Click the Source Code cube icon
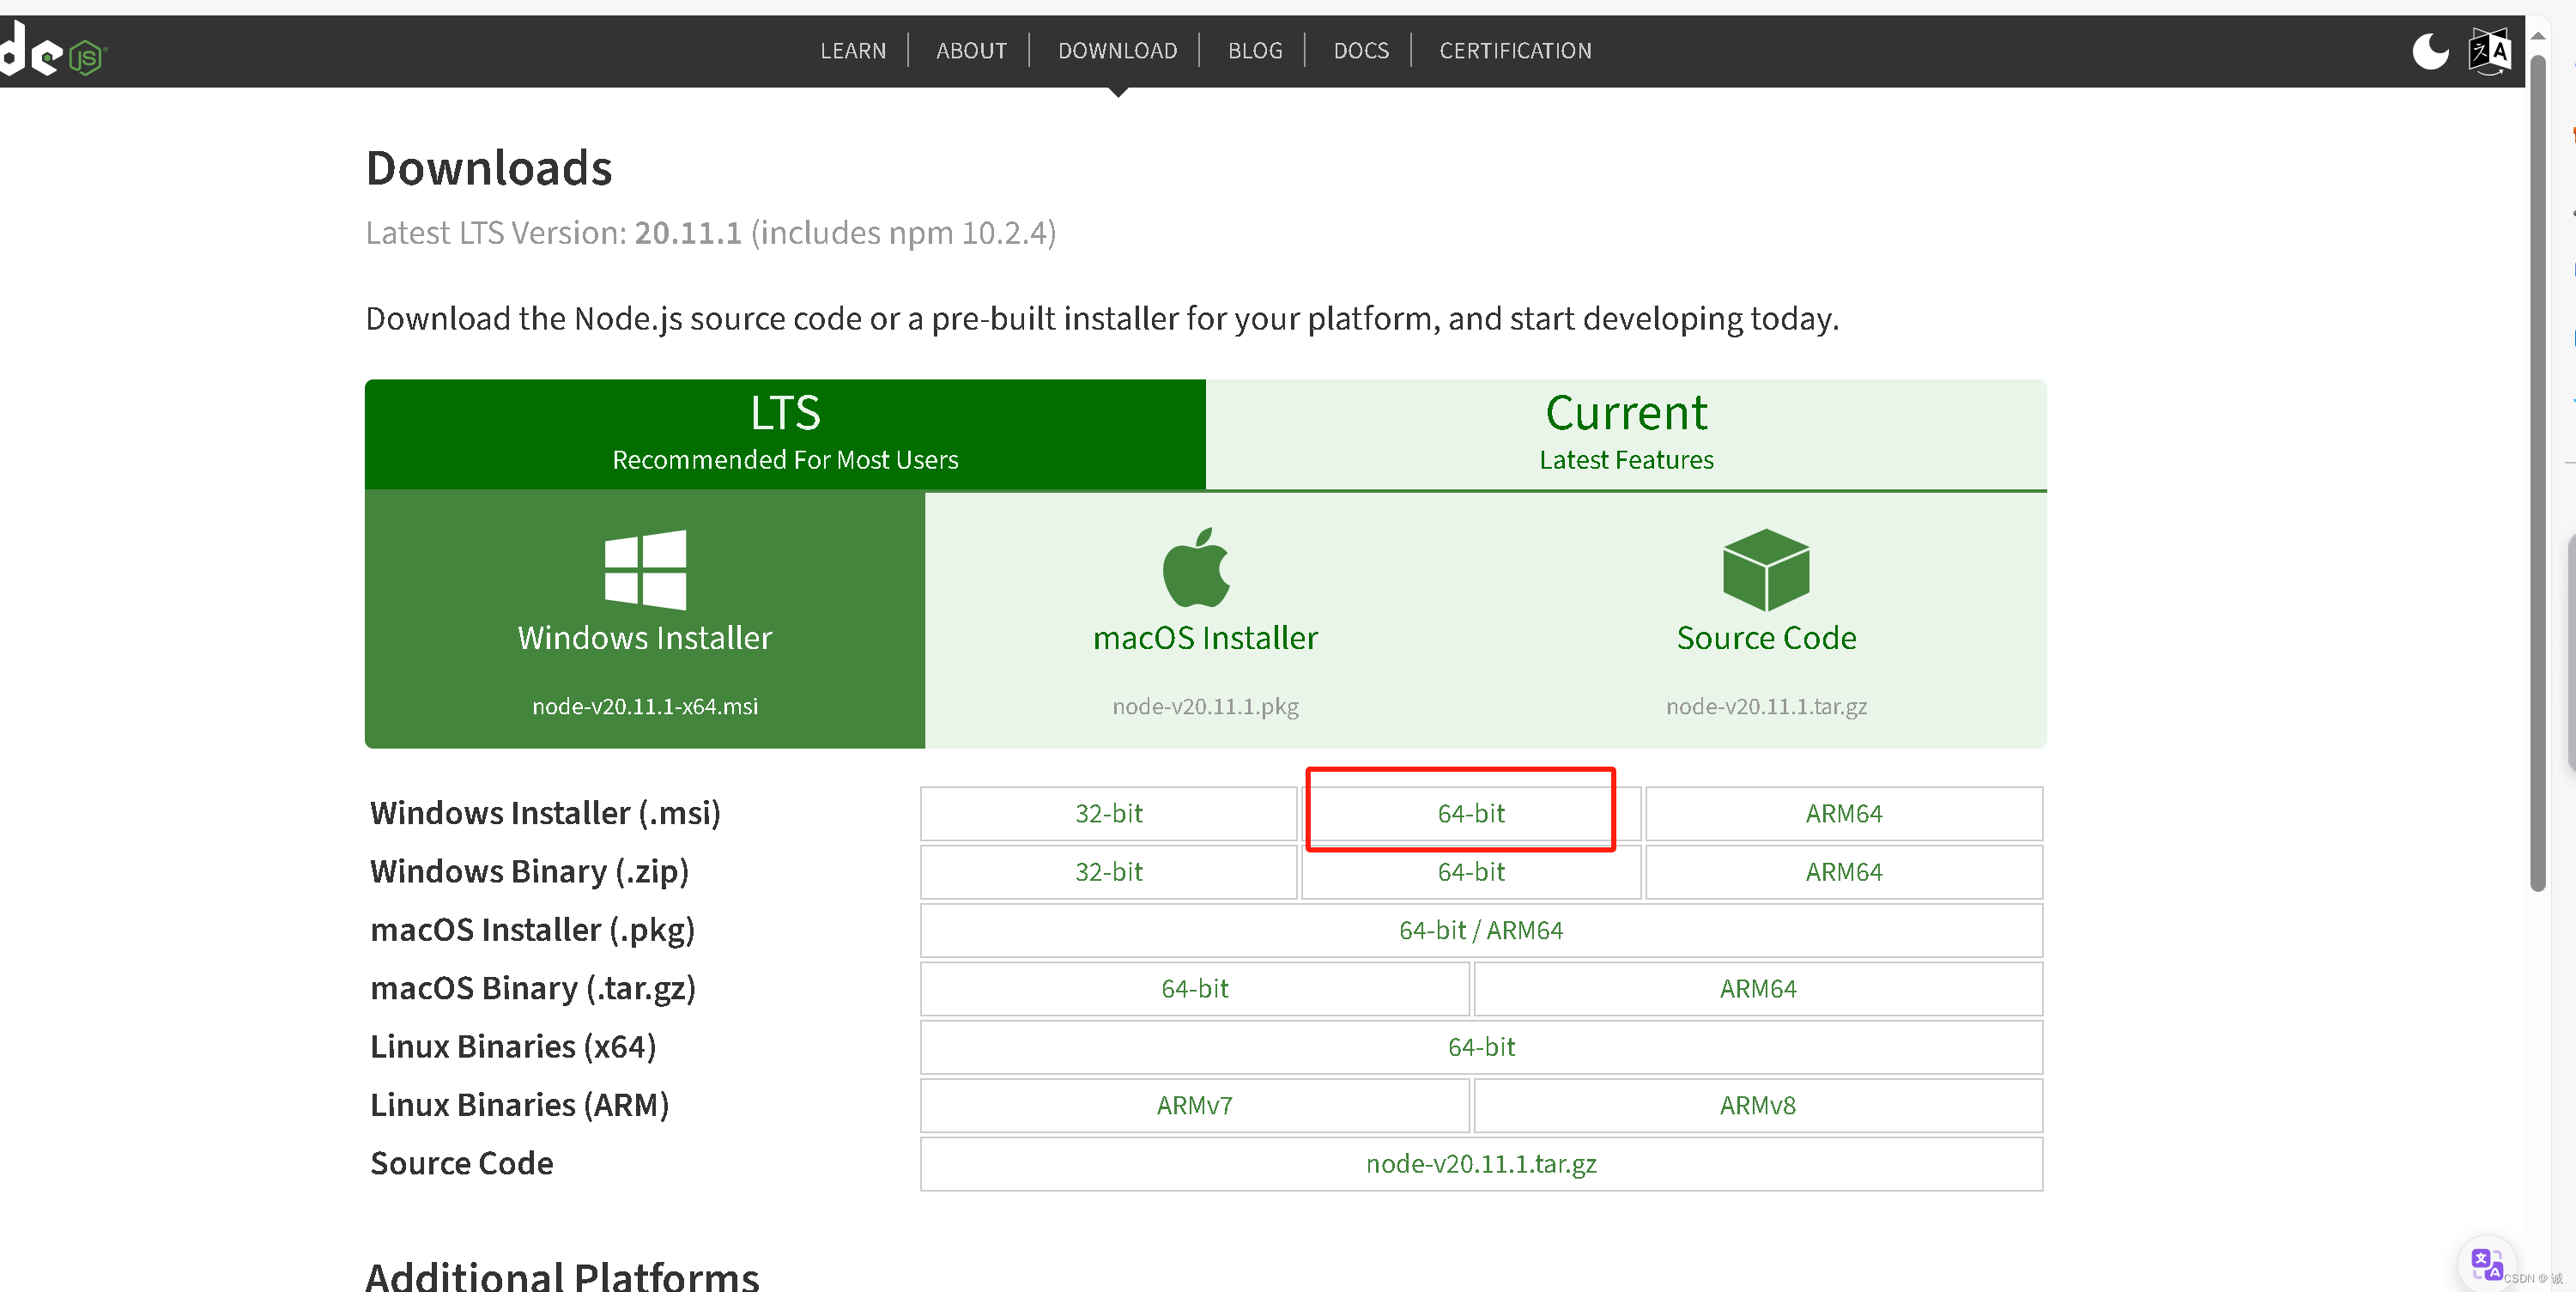Screen dimensions: 2576x1292 [x=1766, y=569]
